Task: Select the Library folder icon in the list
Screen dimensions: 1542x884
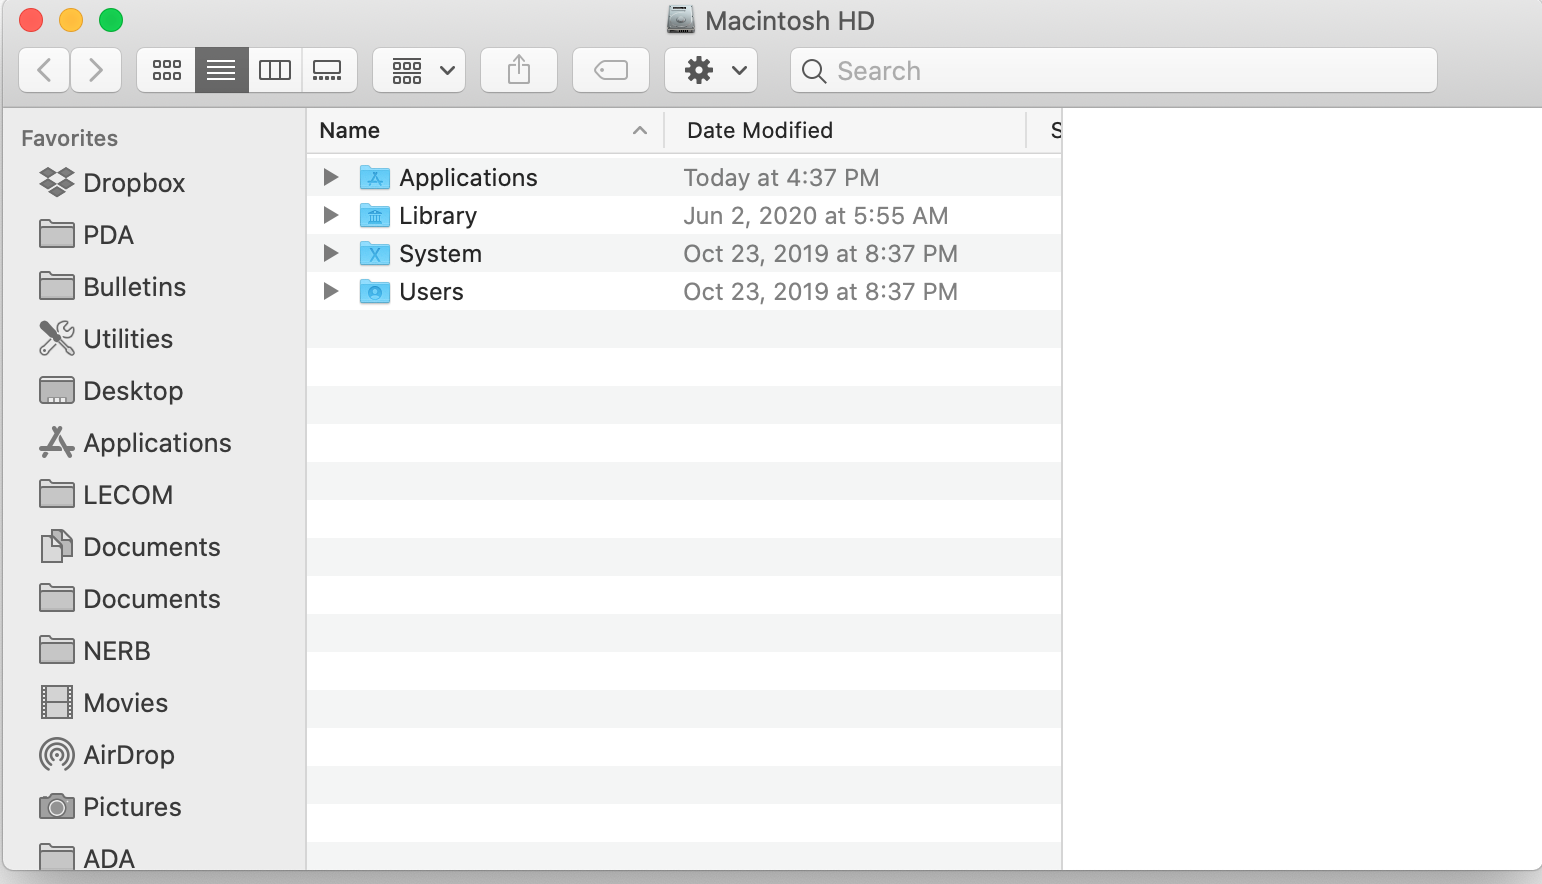Action: pyautogui.click(x=375, y=215)
